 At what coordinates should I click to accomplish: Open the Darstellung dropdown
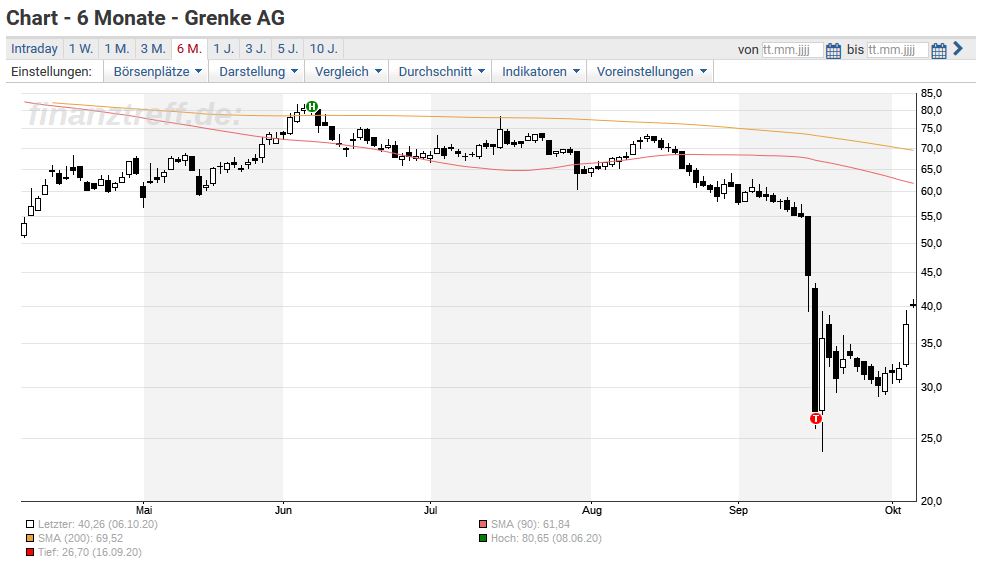coord(258,72)
